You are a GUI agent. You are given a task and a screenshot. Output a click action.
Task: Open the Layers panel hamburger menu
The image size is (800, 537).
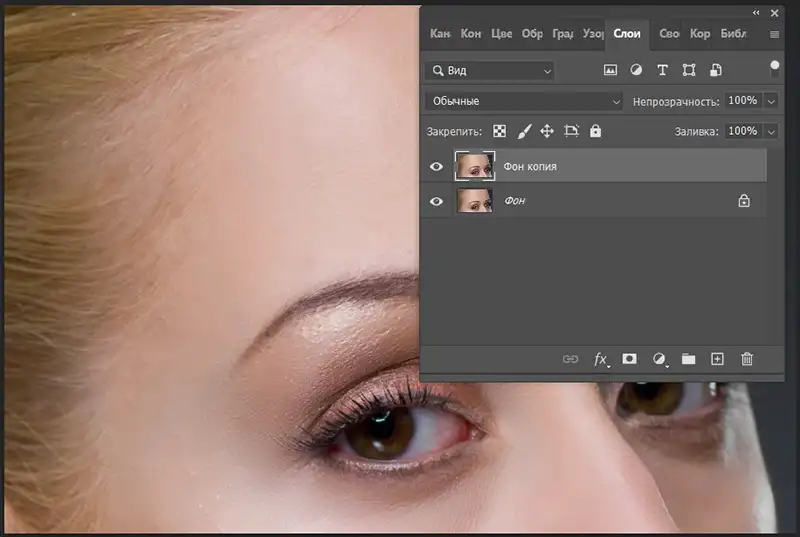click(x=774, y=34)
